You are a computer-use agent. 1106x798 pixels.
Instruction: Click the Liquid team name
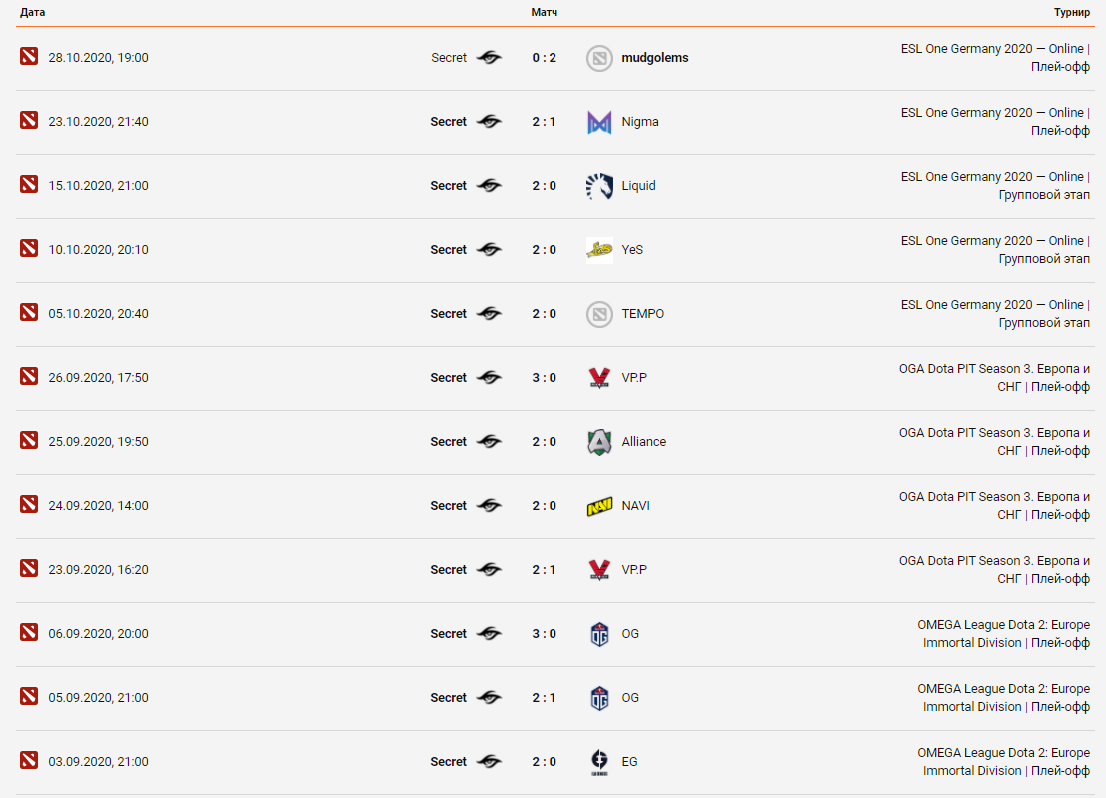(639, 186)
